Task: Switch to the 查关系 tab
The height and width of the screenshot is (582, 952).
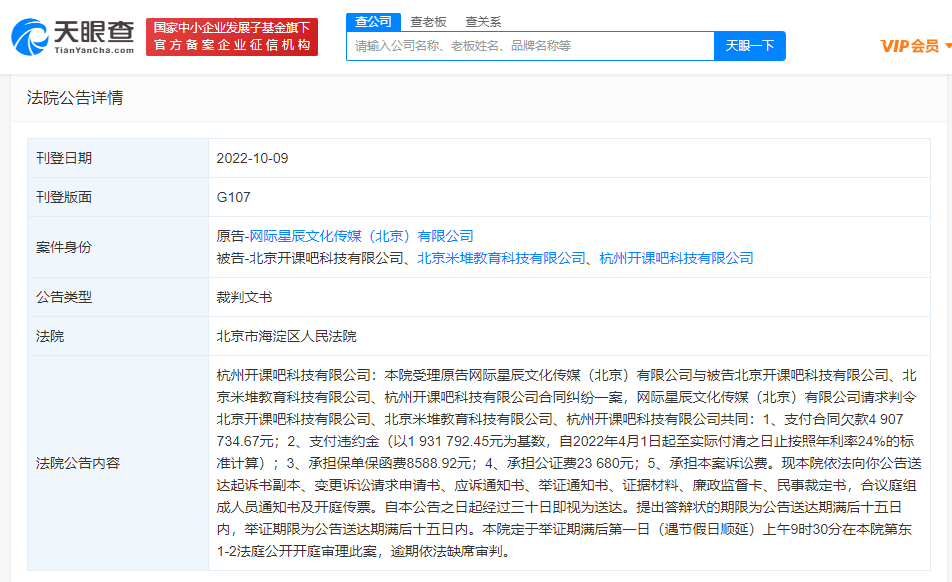Action: [x=483, y=22]
